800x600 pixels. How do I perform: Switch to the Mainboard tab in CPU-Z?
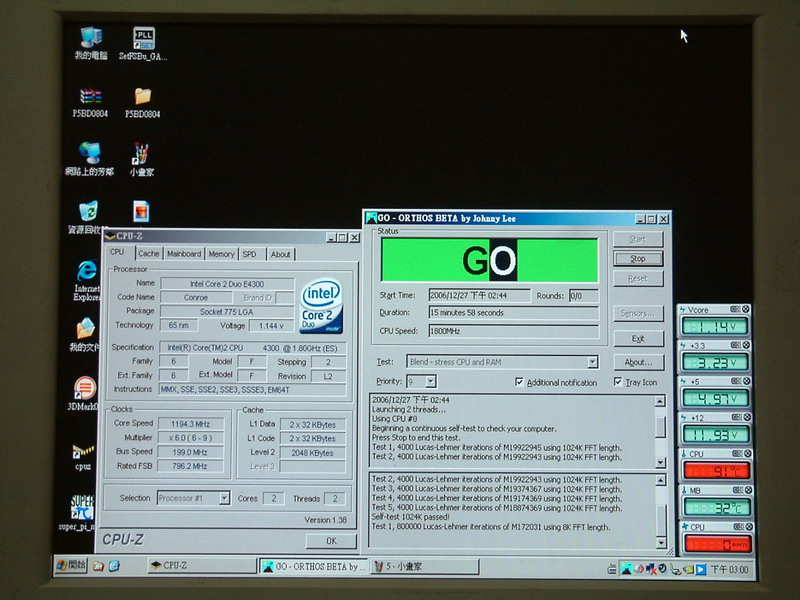coord(184,254)
